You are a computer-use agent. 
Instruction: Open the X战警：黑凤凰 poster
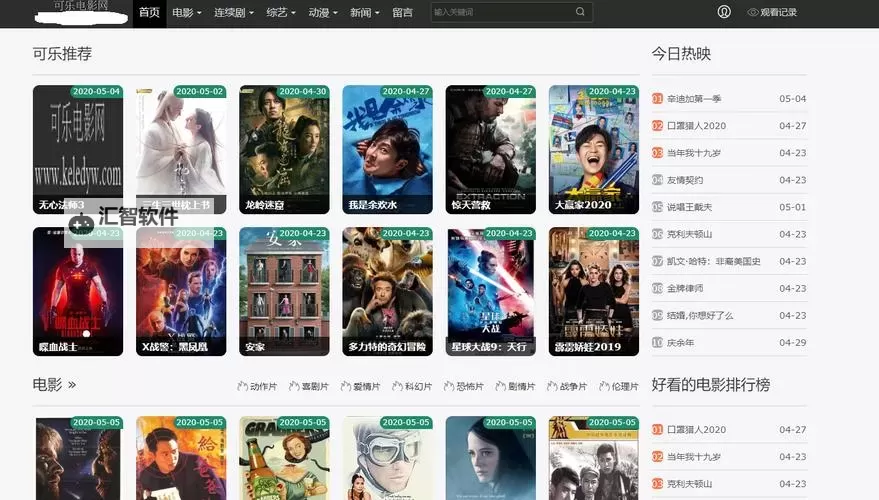point(181,291)
